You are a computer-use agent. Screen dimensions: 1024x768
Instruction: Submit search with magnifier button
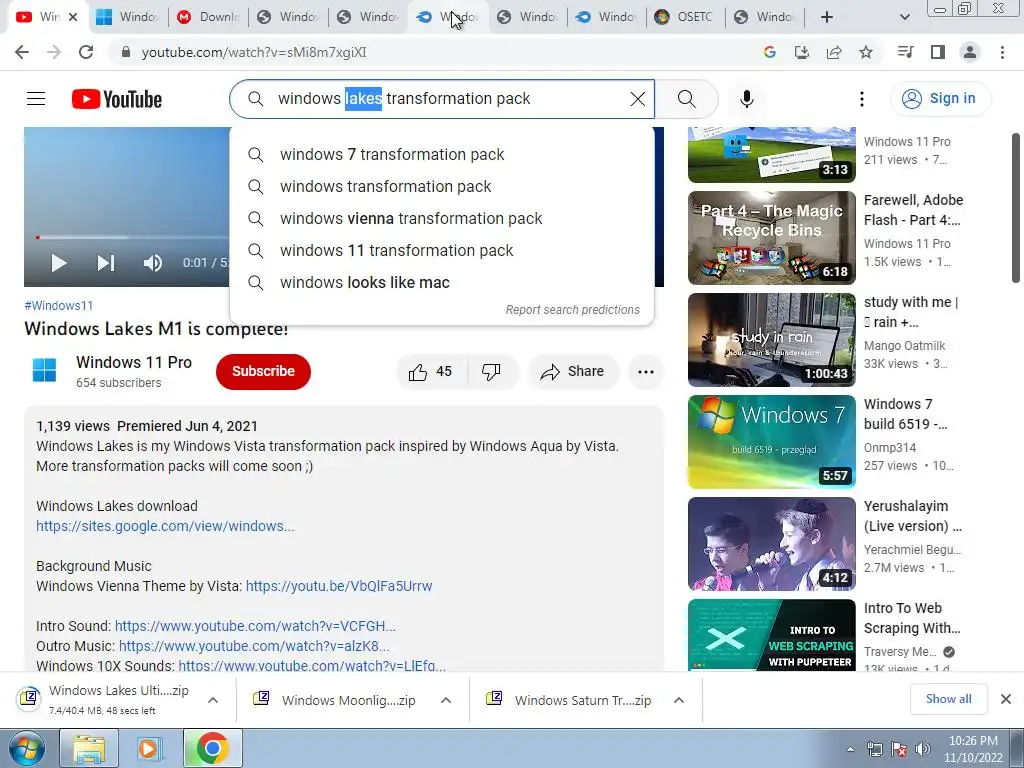coord(686,99)
